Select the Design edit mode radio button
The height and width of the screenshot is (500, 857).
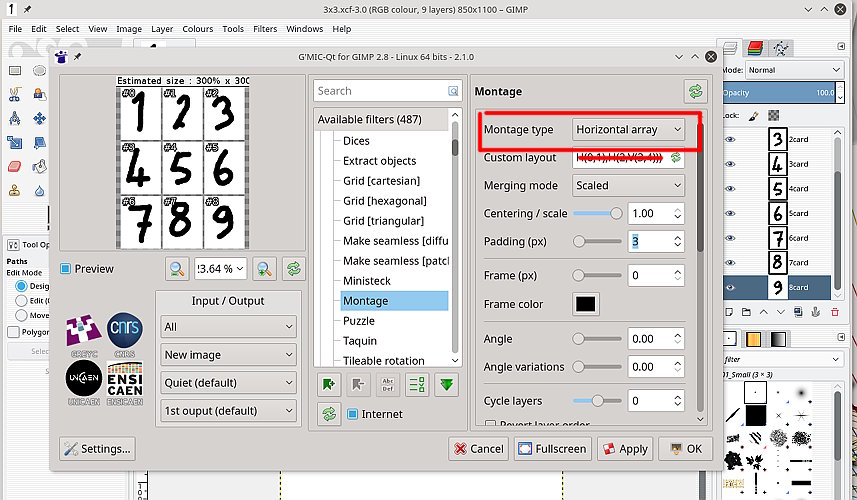21,286
